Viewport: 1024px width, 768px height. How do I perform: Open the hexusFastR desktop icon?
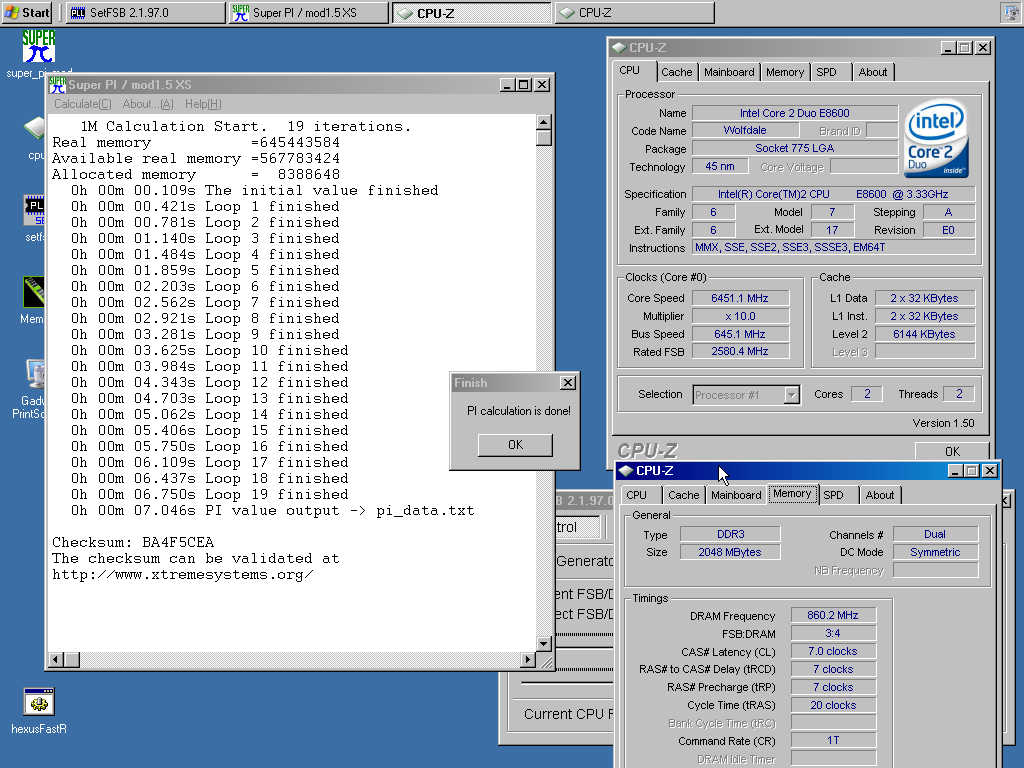point(39,703)
